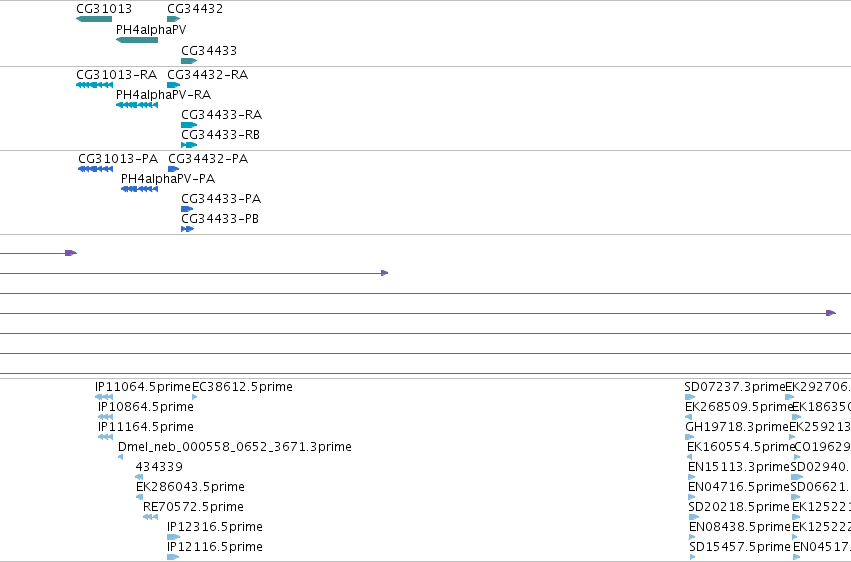Image resolution: width=851 pixels, height=562 pixels.
Task: Select the EN08438.5prime EST arrow
Action: click(x=692, y=537)
